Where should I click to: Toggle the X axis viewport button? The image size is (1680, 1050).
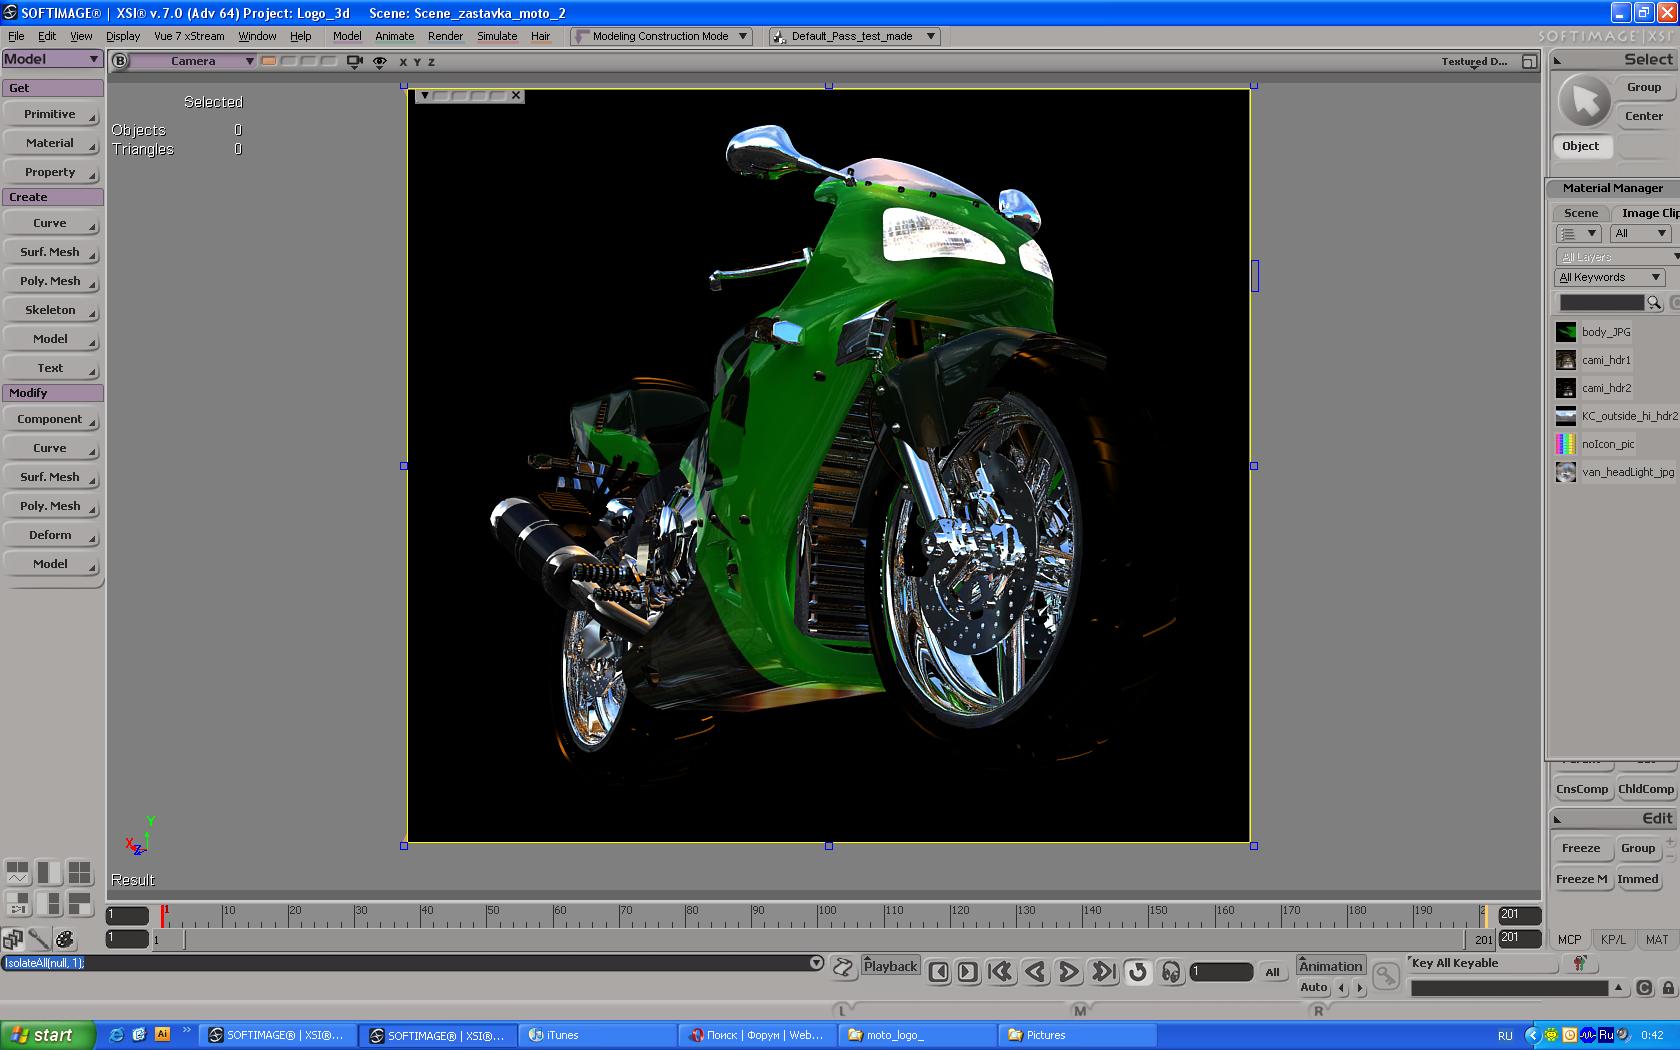click(x=403, y=62)
